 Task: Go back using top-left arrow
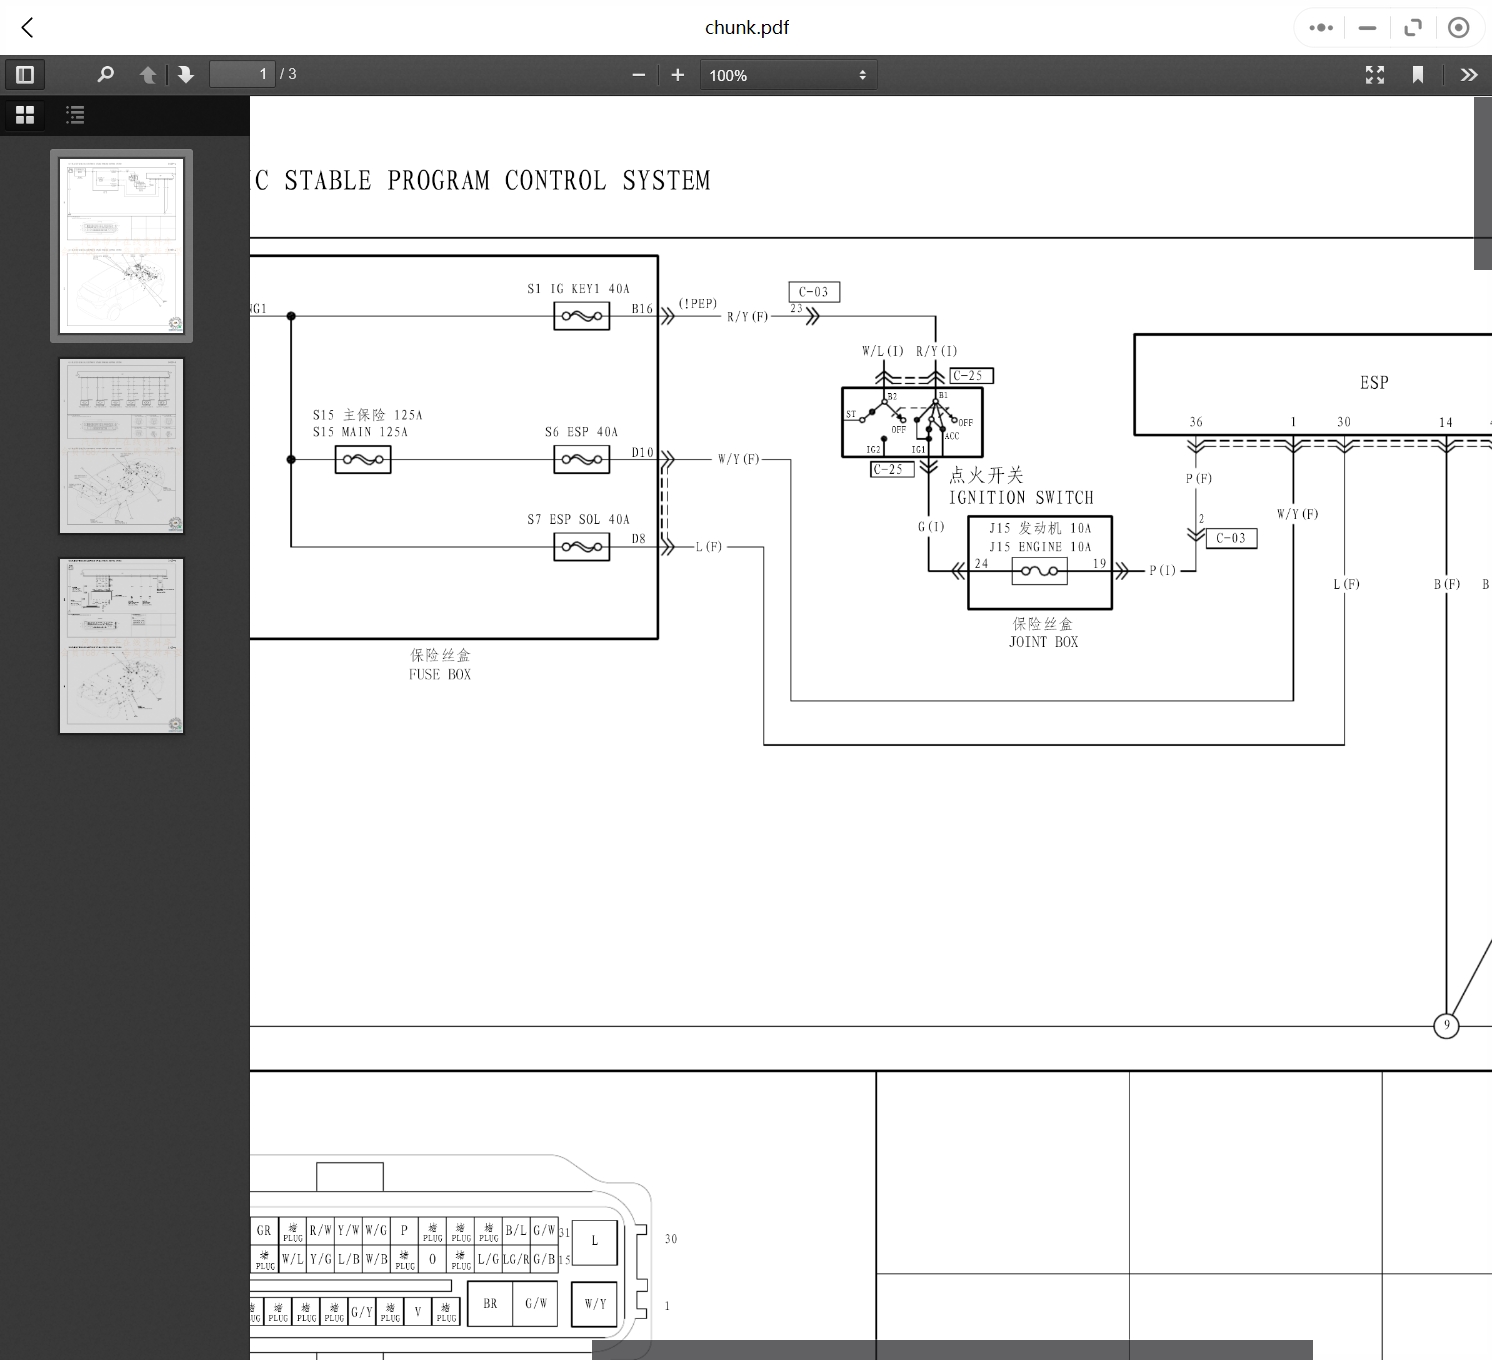[x=28, y=28]
